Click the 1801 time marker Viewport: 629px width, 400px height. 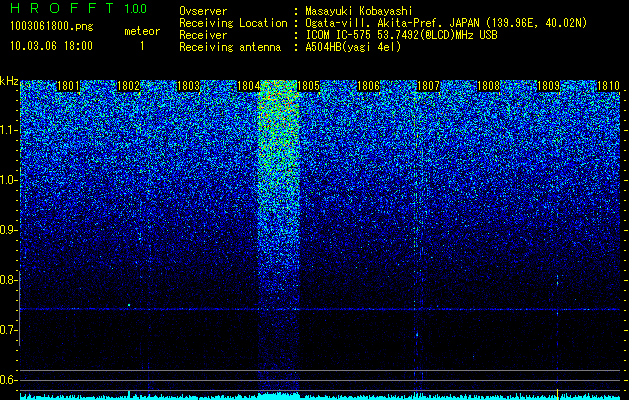click(x=68, y=86)
